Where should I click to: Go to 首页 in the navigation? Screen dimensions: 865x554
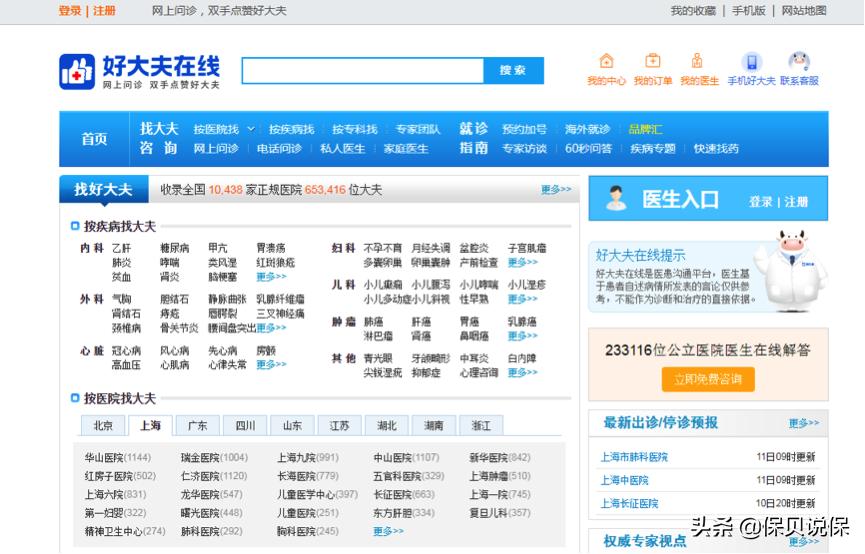(94, 138)
